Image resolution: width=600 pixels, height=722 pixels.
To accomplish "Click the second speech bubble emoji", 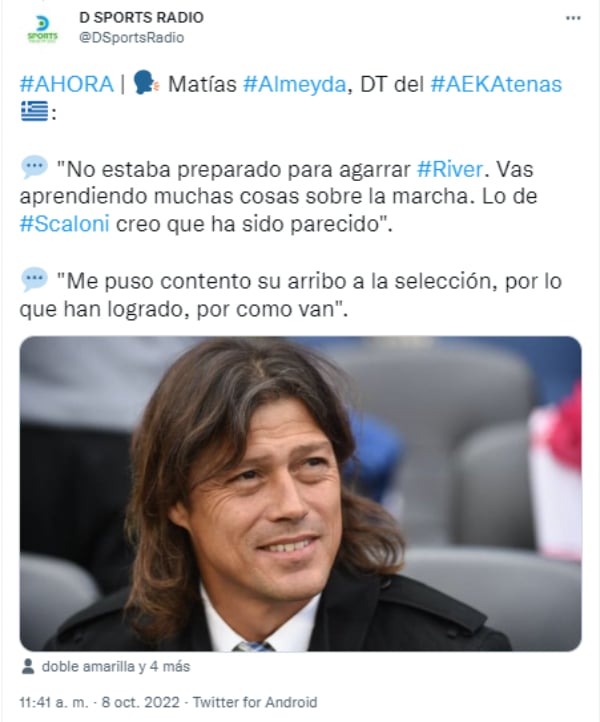I will pos(35,279).
